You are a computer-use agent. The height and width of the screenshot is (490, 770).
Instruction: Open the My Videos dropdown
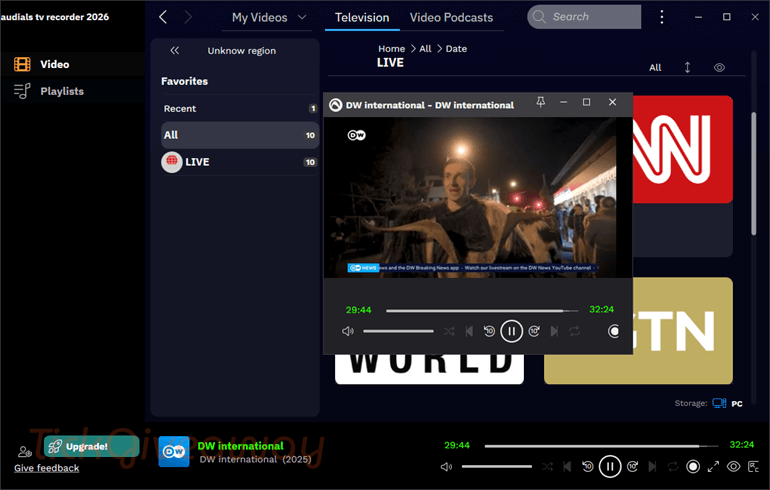coord(269,17)
